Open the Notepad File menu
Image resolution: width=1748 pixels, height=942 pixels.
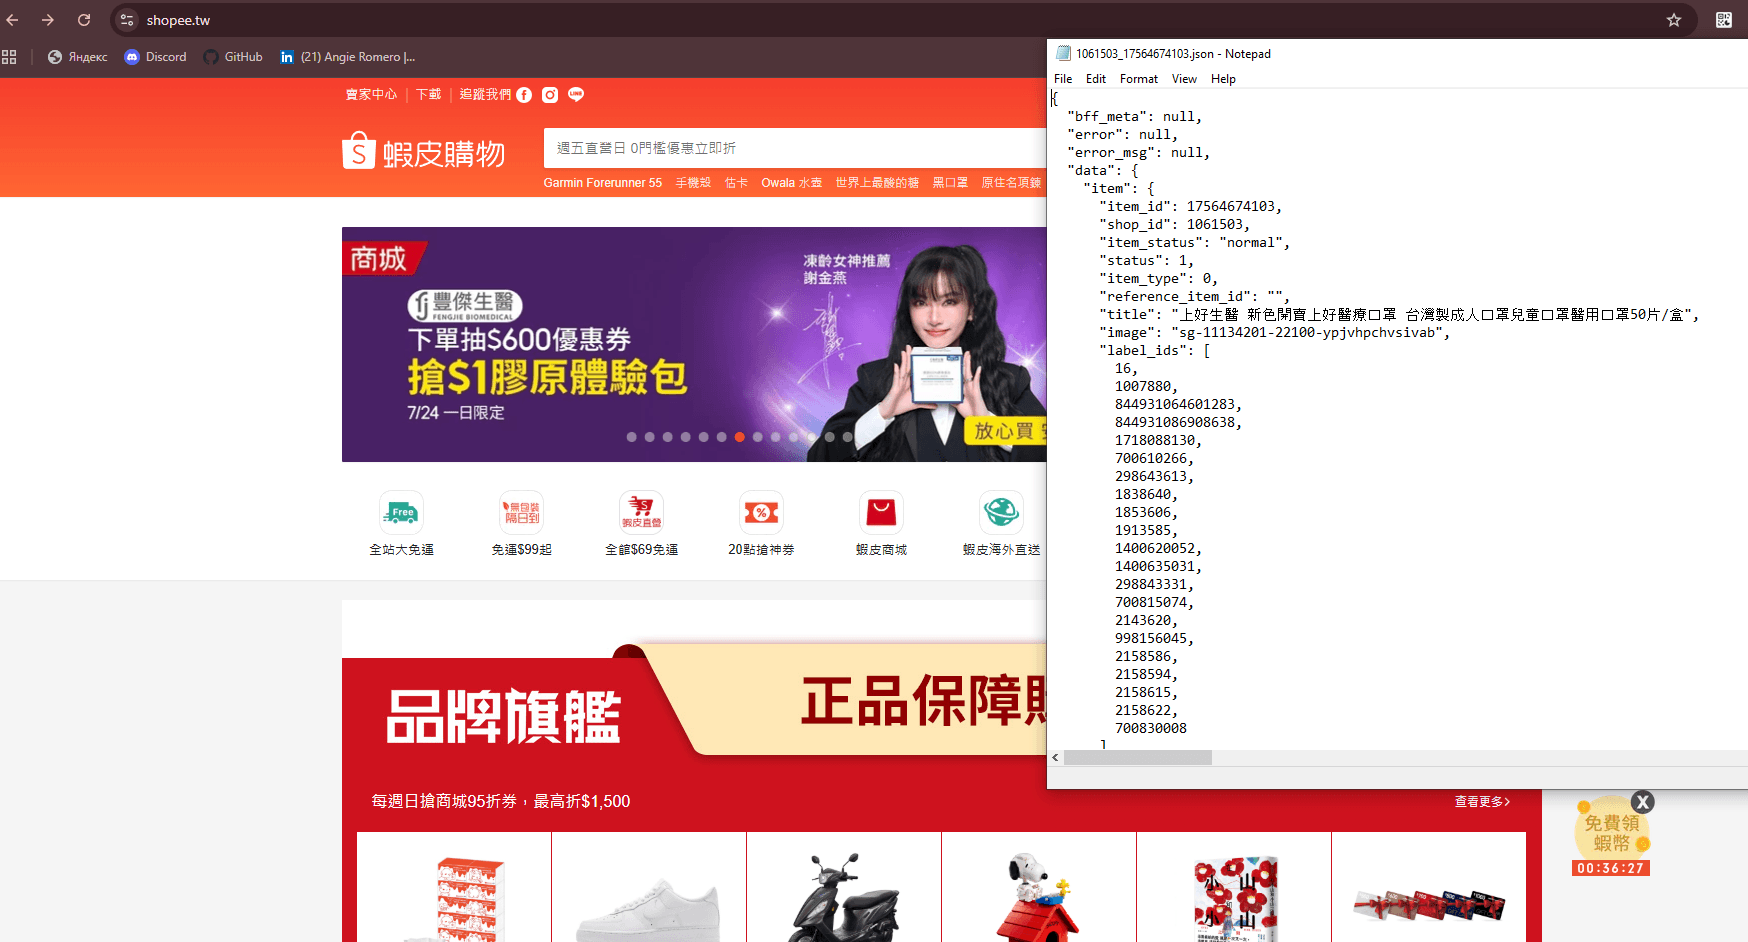pyautogui.click(x=1063, y=79)
